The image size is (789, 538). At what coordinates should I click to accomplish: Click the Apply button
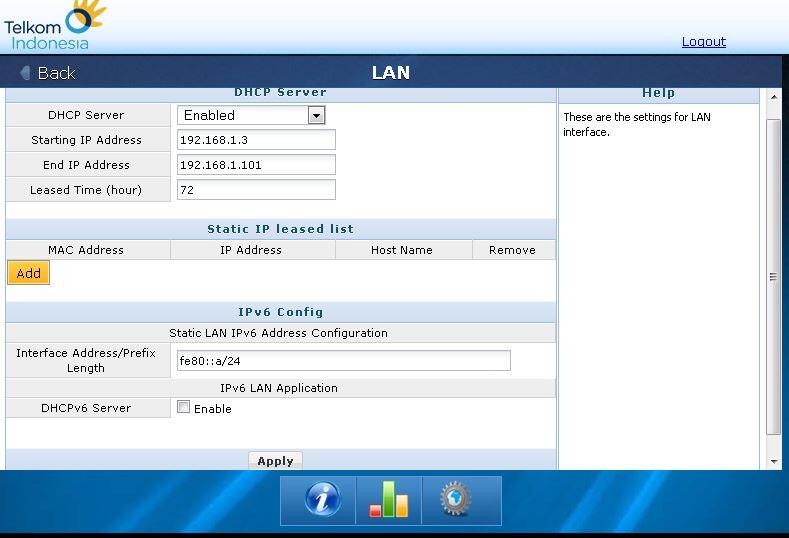(x=275, y=460)
